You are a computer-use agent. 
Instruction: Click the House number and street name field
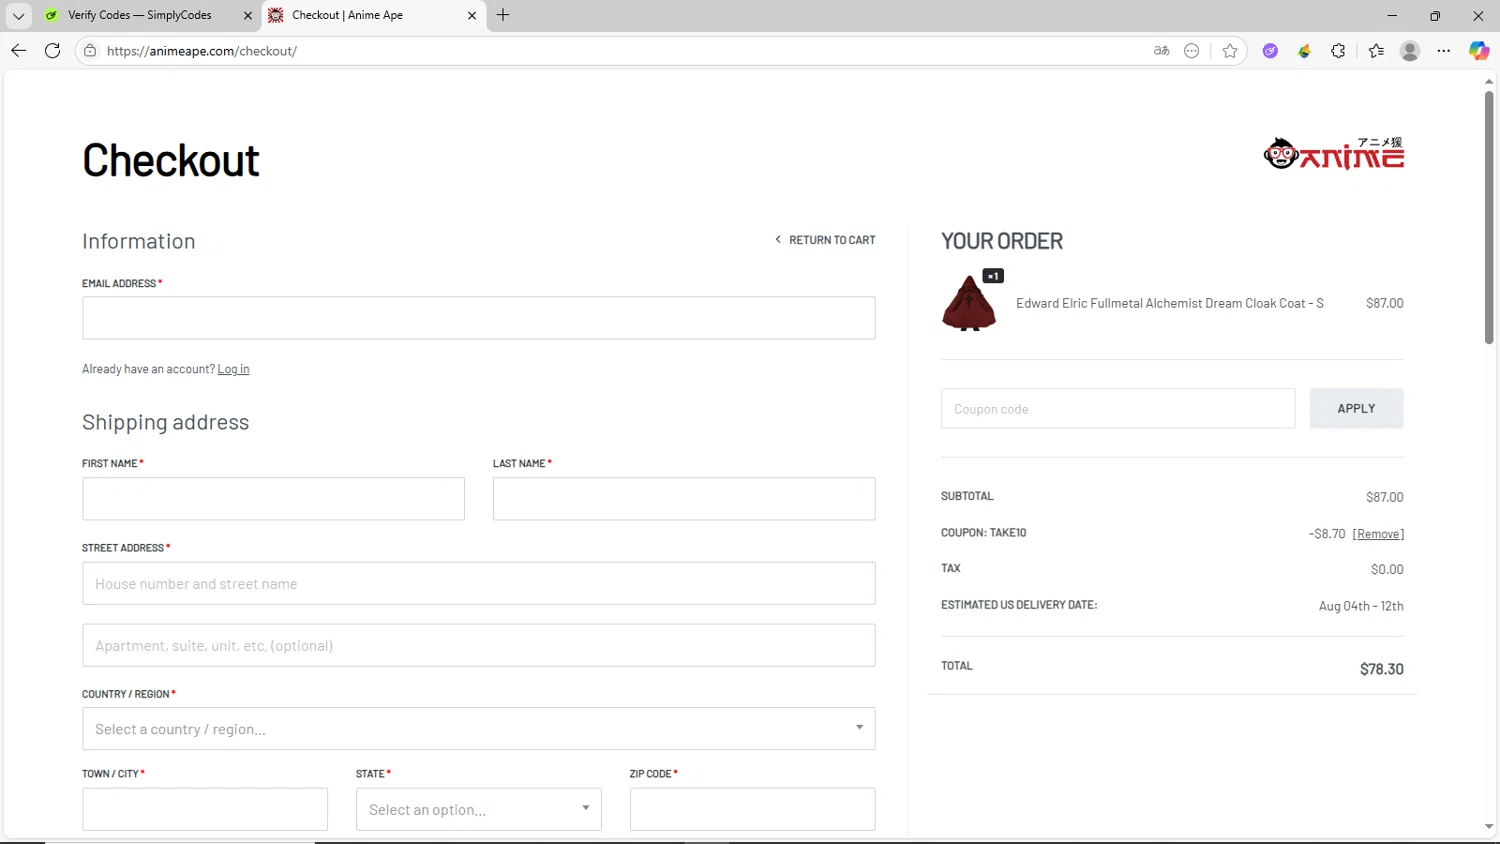point(479,583)
